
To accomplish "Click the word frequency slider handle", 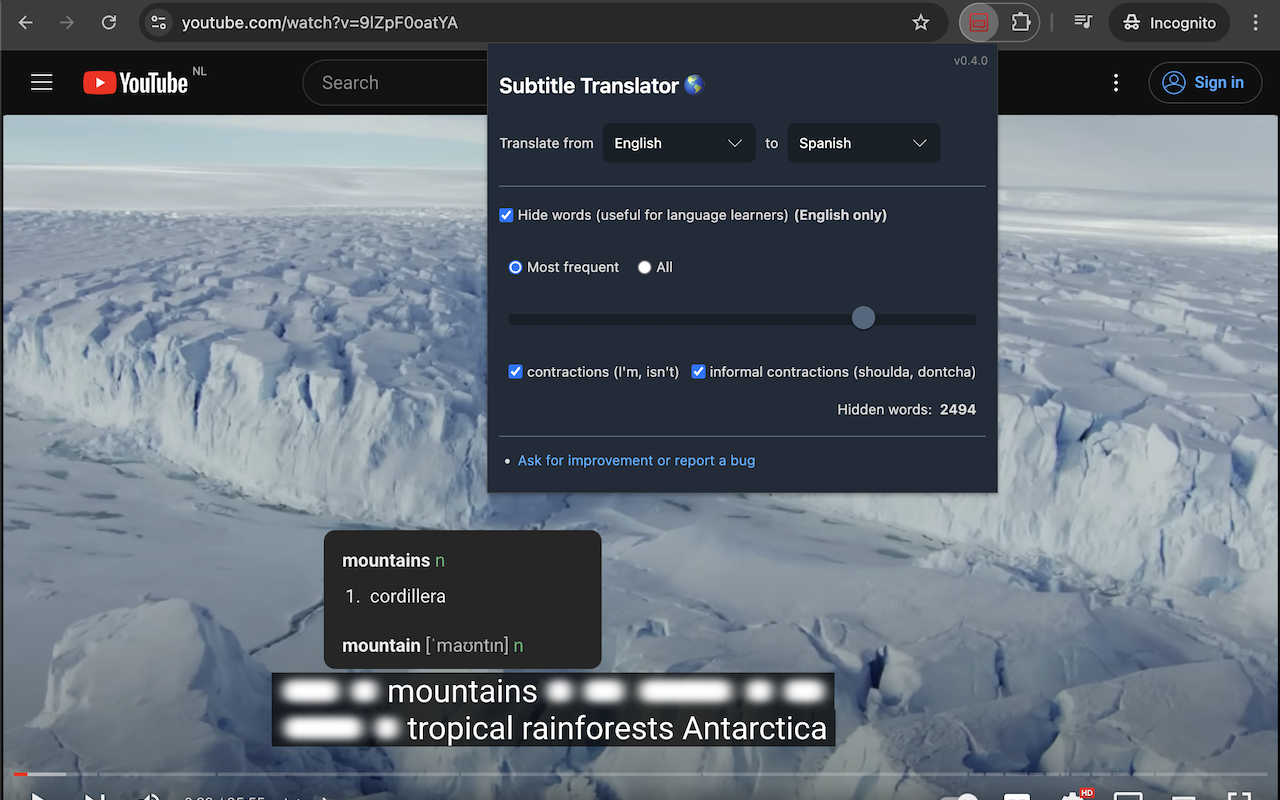I will pos(863,318).
